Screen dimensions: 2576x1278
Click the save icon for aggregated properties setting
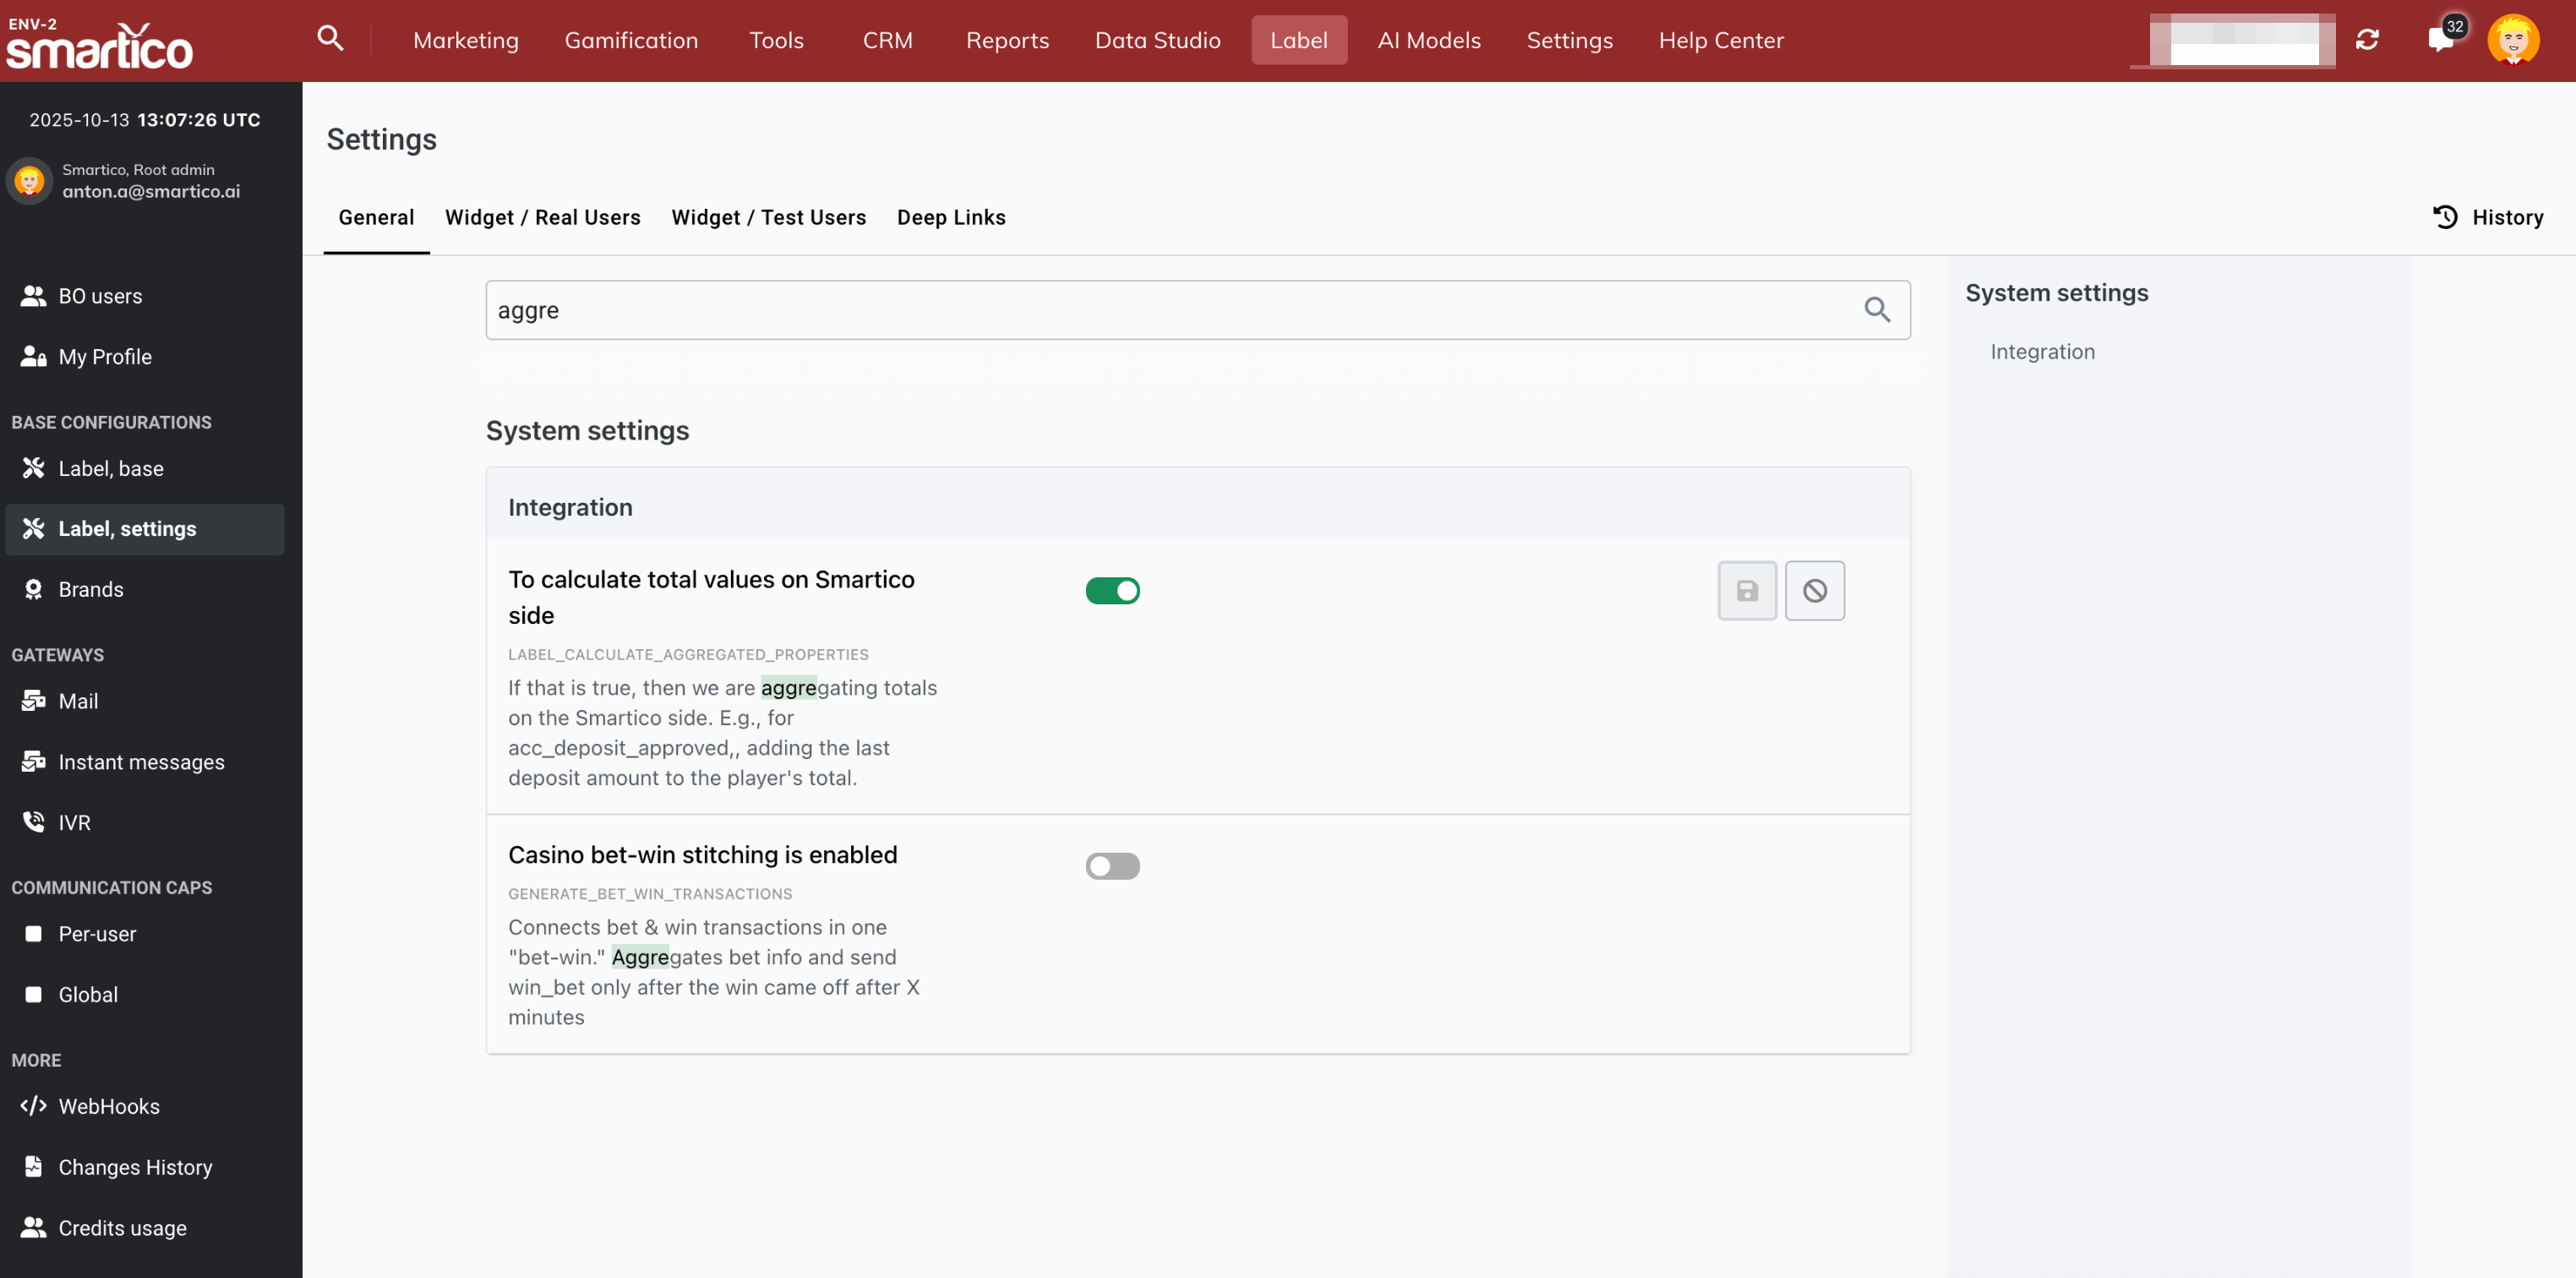(1746, 591)
